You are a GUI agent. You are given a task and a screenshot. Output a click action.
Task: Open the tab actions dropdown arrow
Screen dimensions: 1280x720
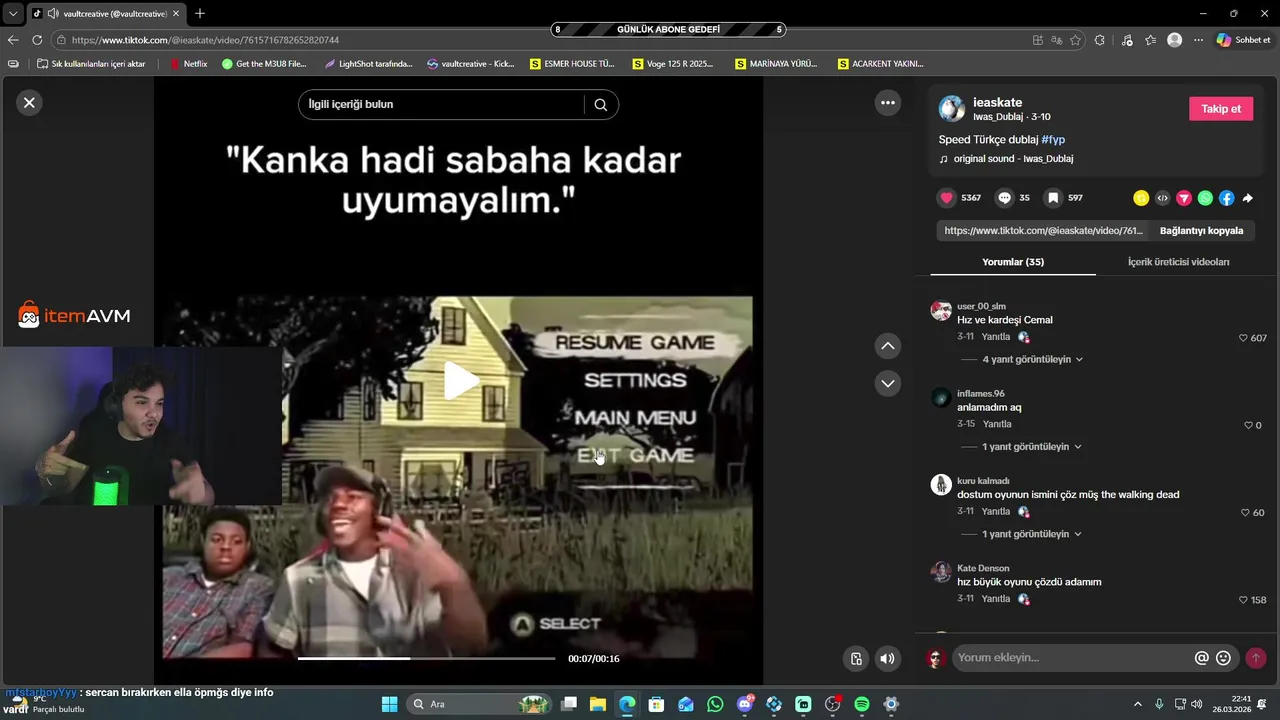13,13
